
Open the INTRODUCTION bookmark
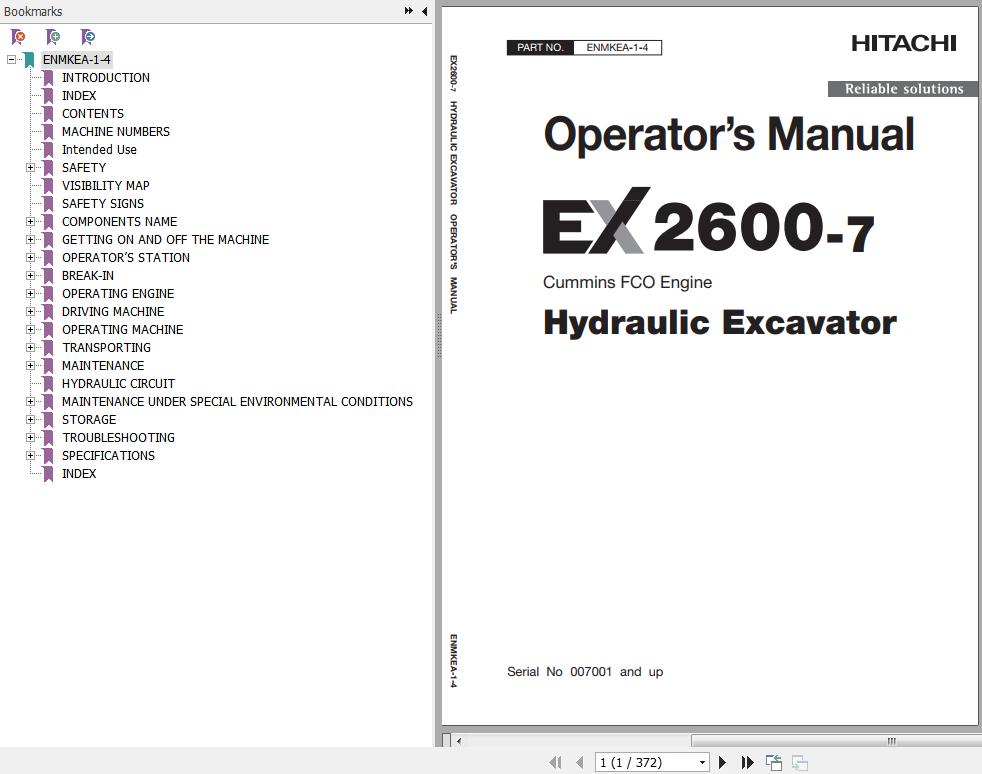106,78
